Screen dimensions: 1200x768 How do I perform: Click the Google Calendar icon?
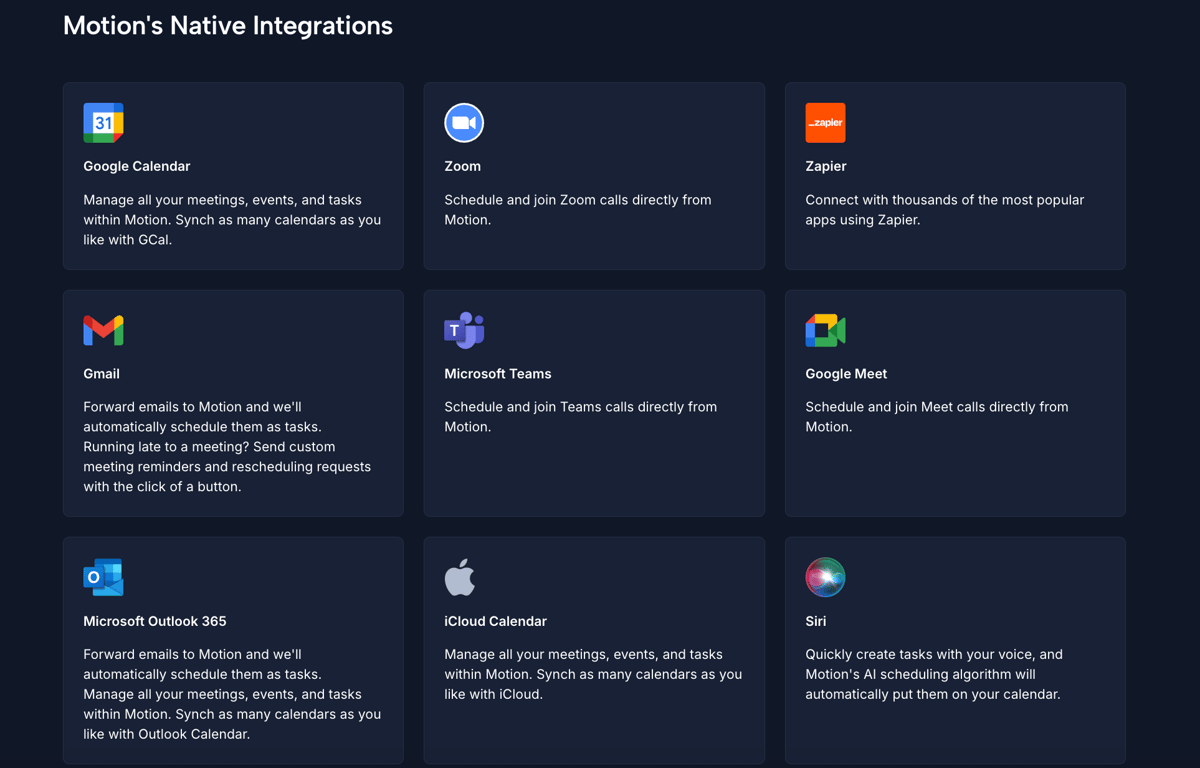[x=103, y=123]
